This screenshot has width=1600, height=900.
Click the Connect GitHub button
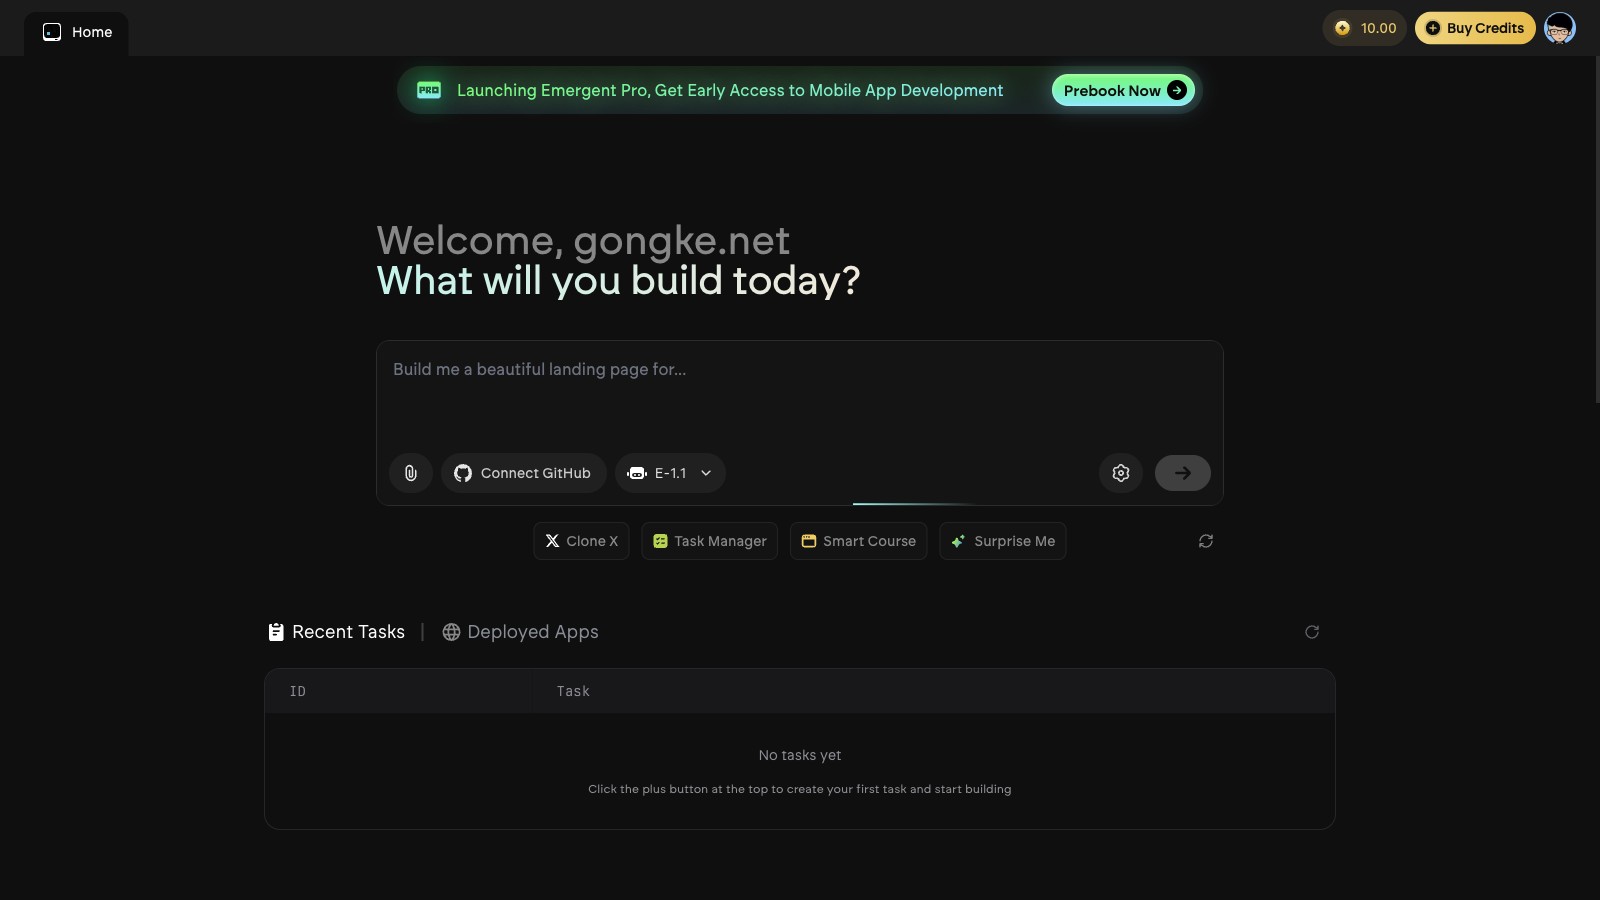click(523, 473)
